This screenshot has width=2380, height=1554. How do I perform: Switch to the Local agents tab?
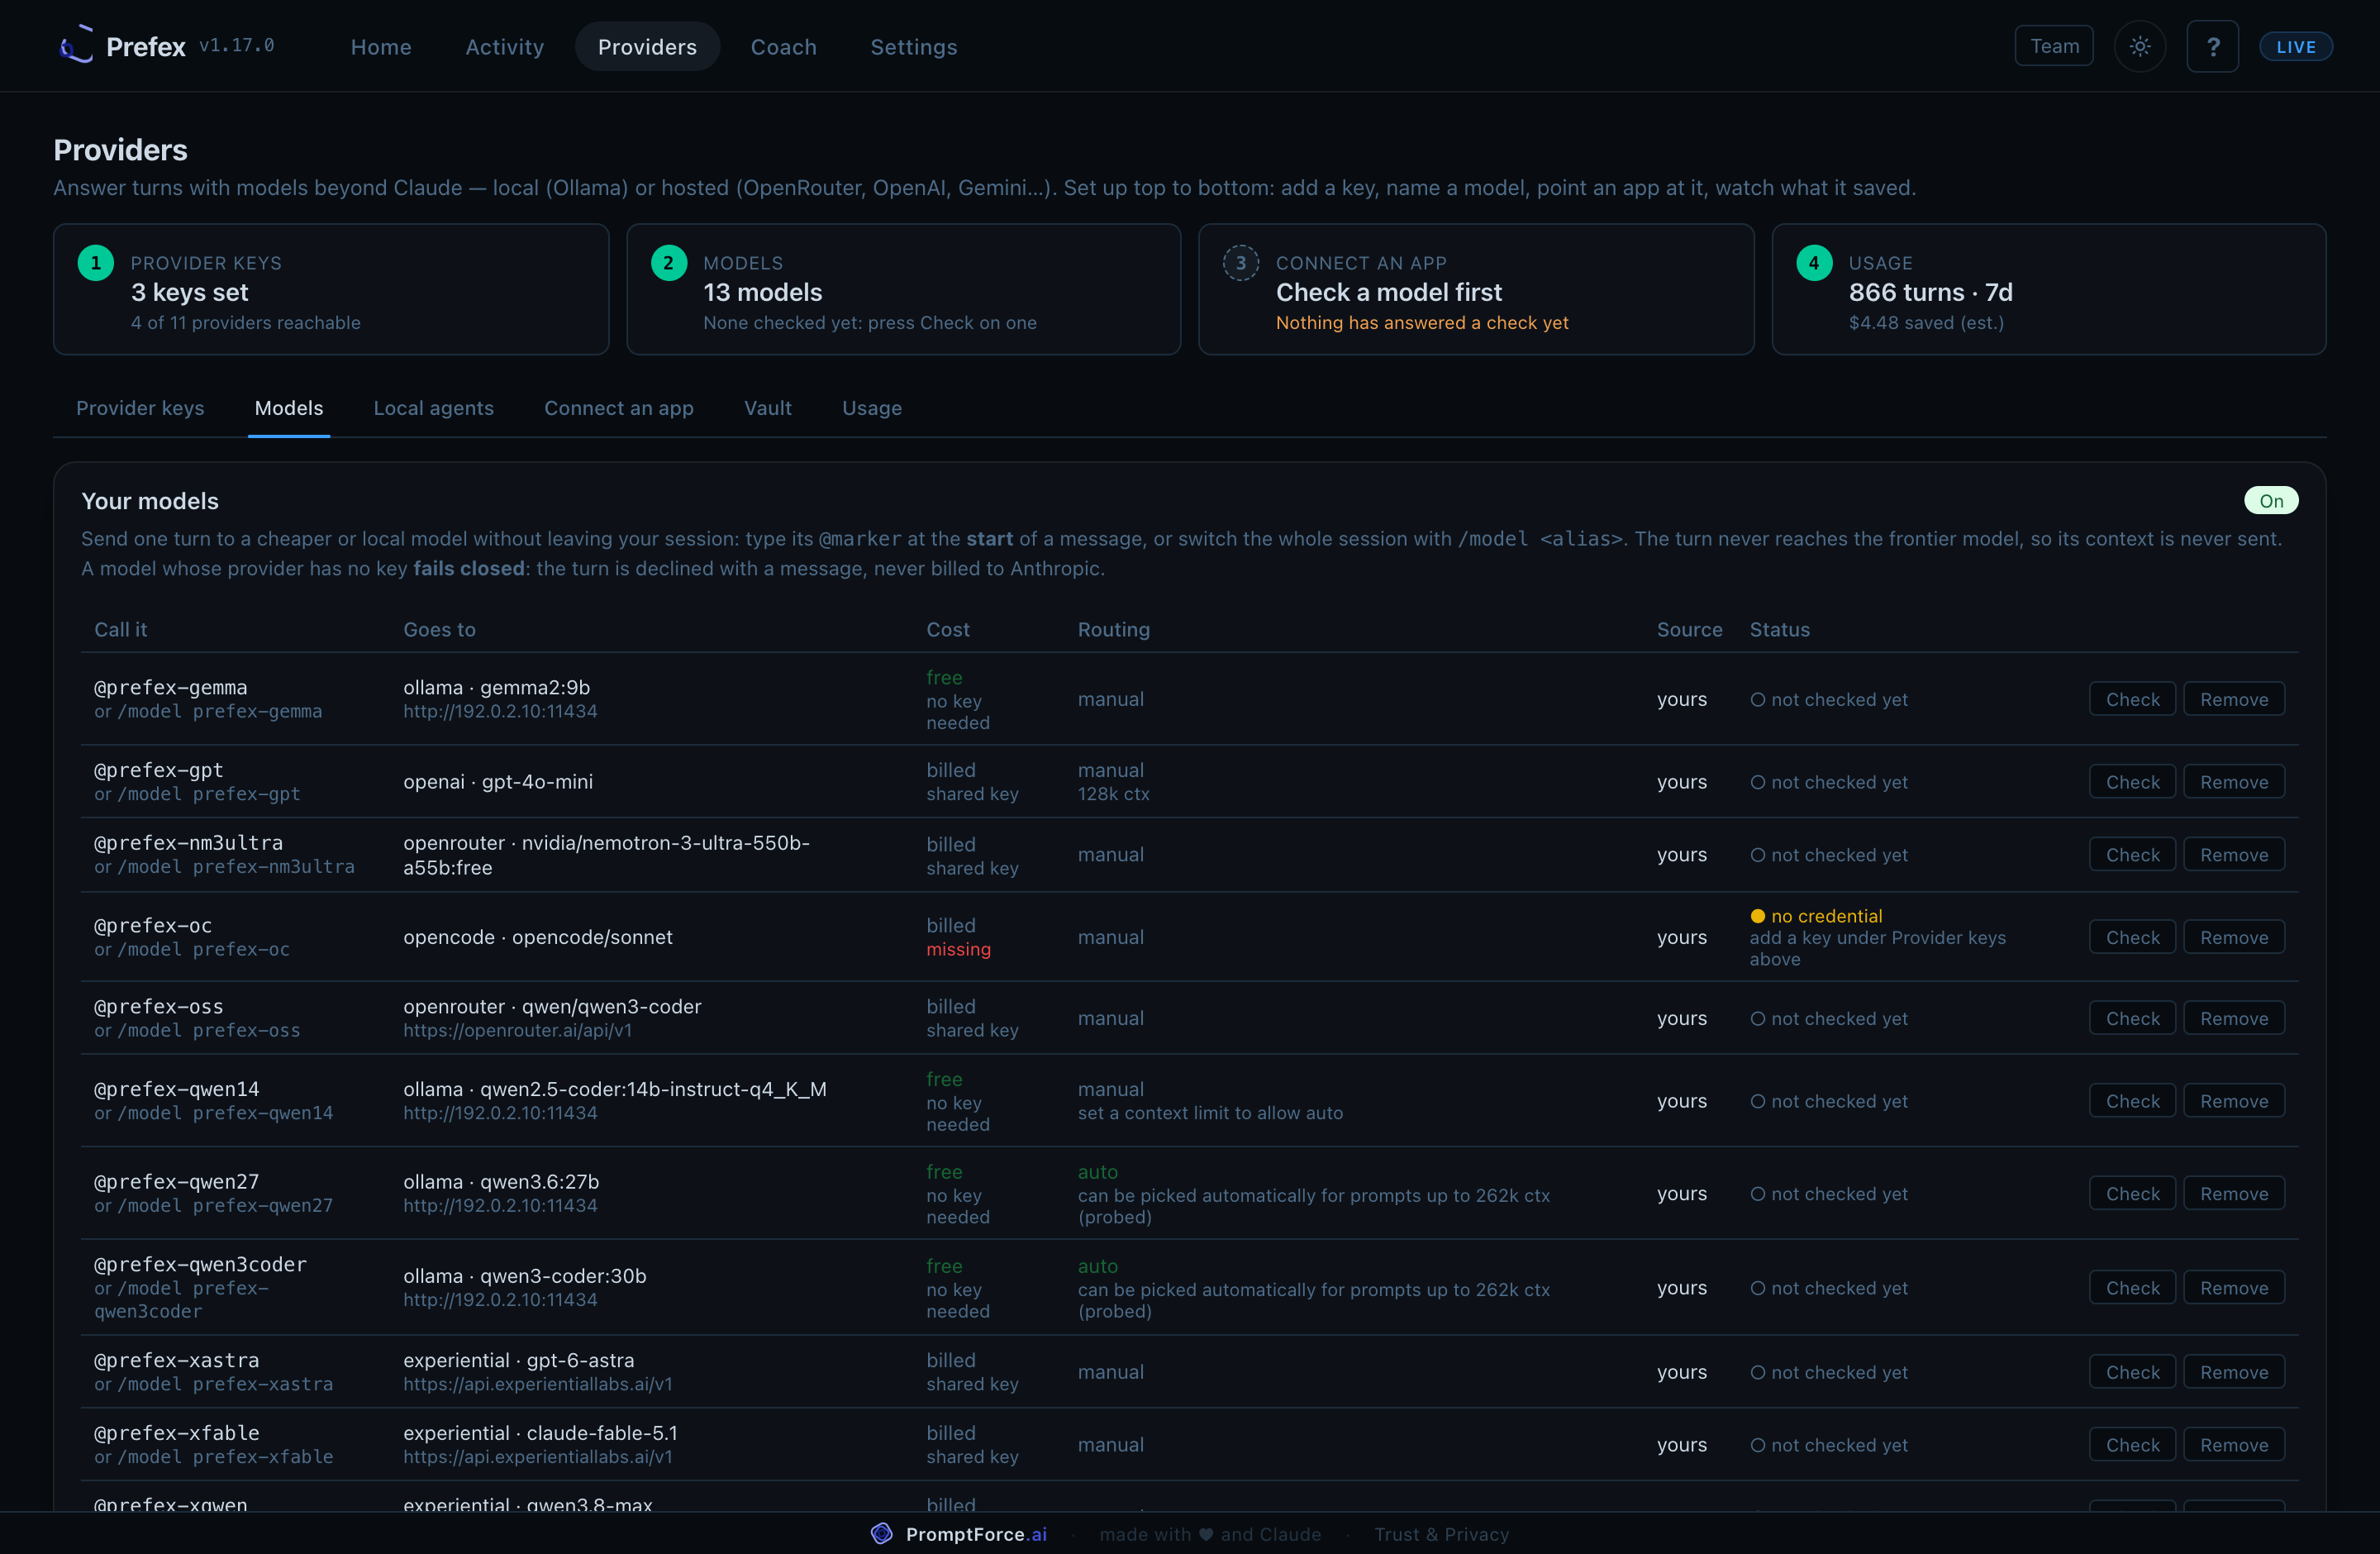click(434, 408)
